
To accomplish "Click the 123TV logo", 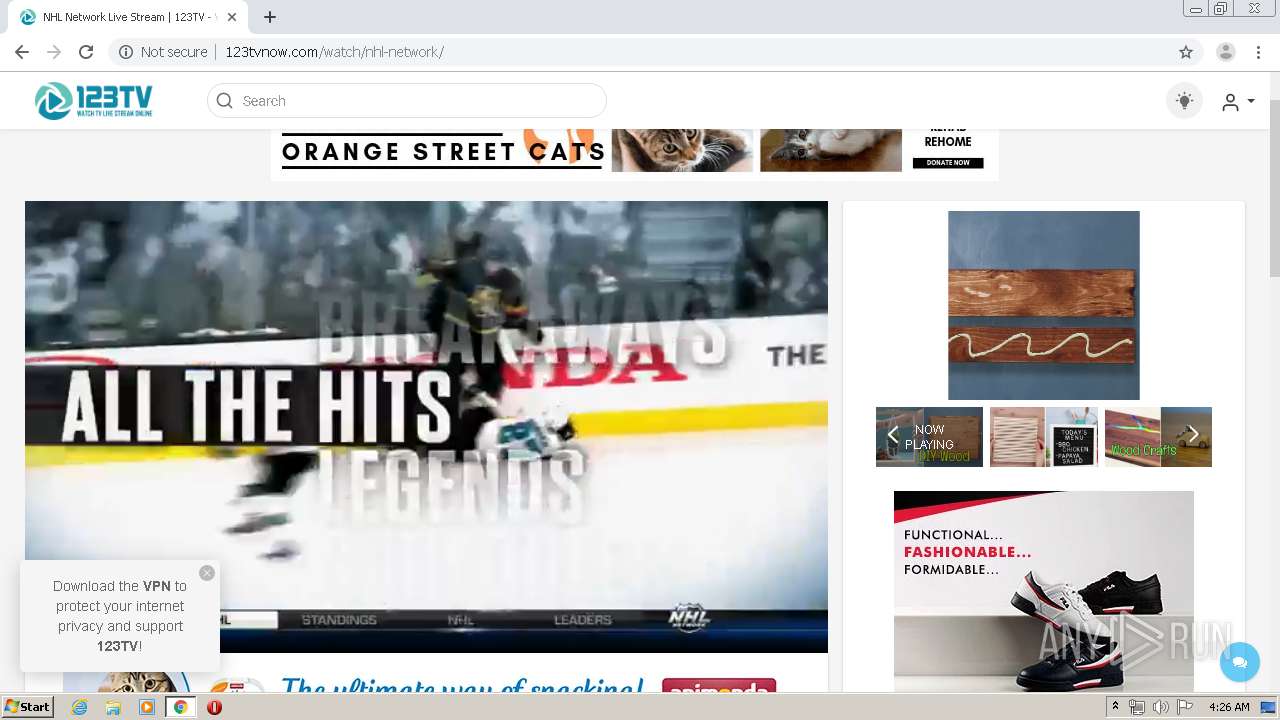I will click(93, 100).
